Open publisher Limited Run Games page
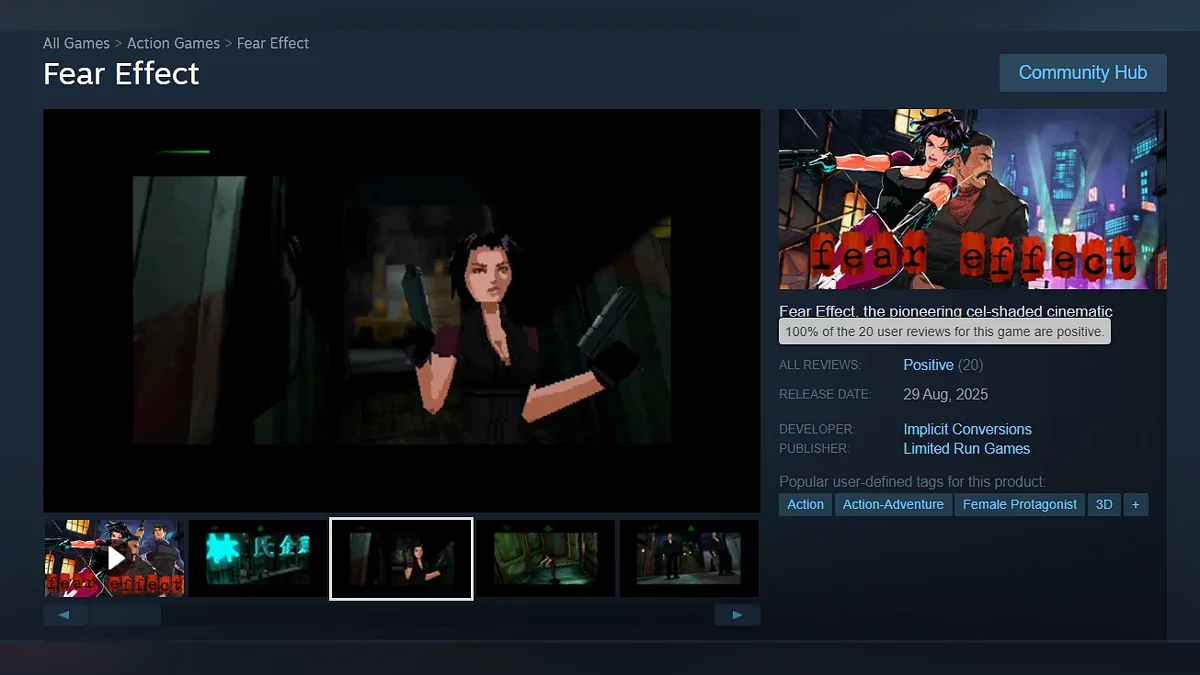This screenshot has height=675, width=1200. (966, 449)
